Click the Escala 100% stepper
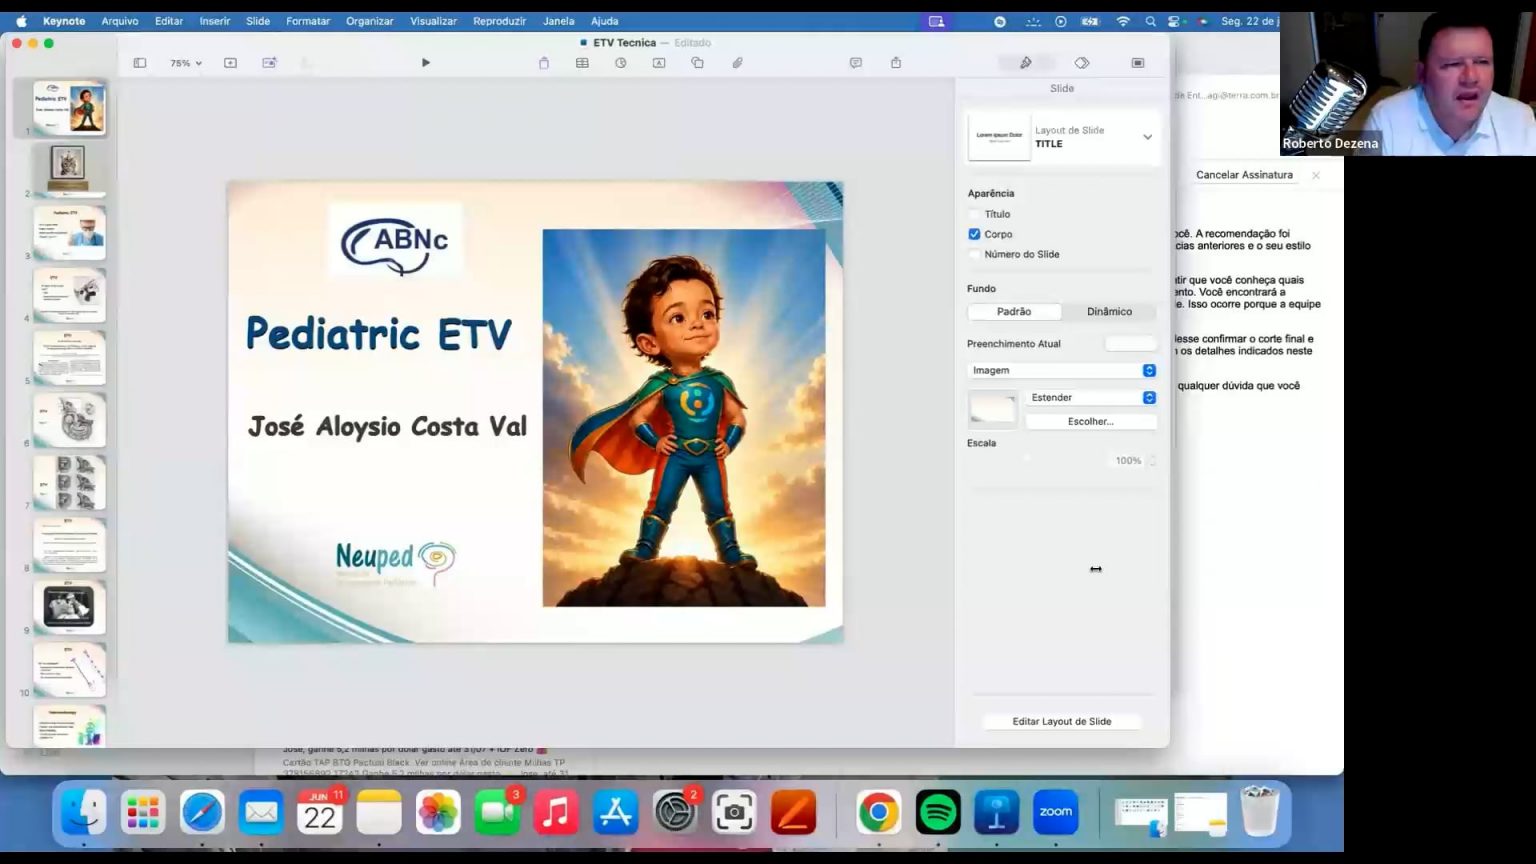This screenshot has height=864, width=1536. (1152, 461)
